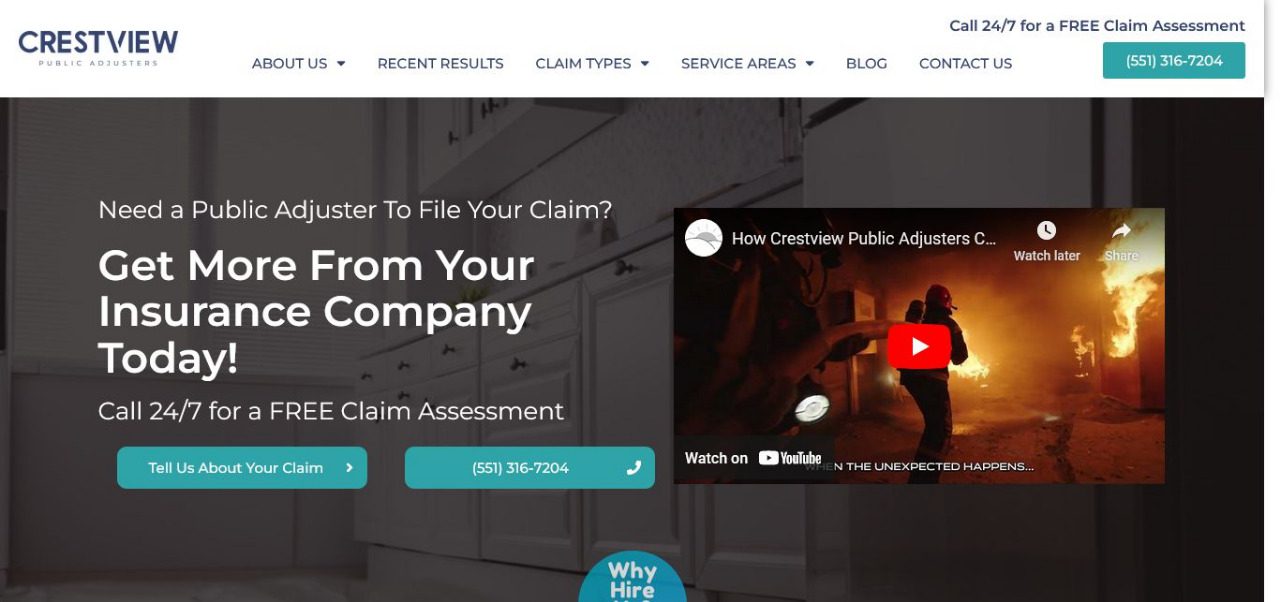Click the Watch later clock icon
This screenshot has height=602, width=1280.
(x=1046, y=231)
